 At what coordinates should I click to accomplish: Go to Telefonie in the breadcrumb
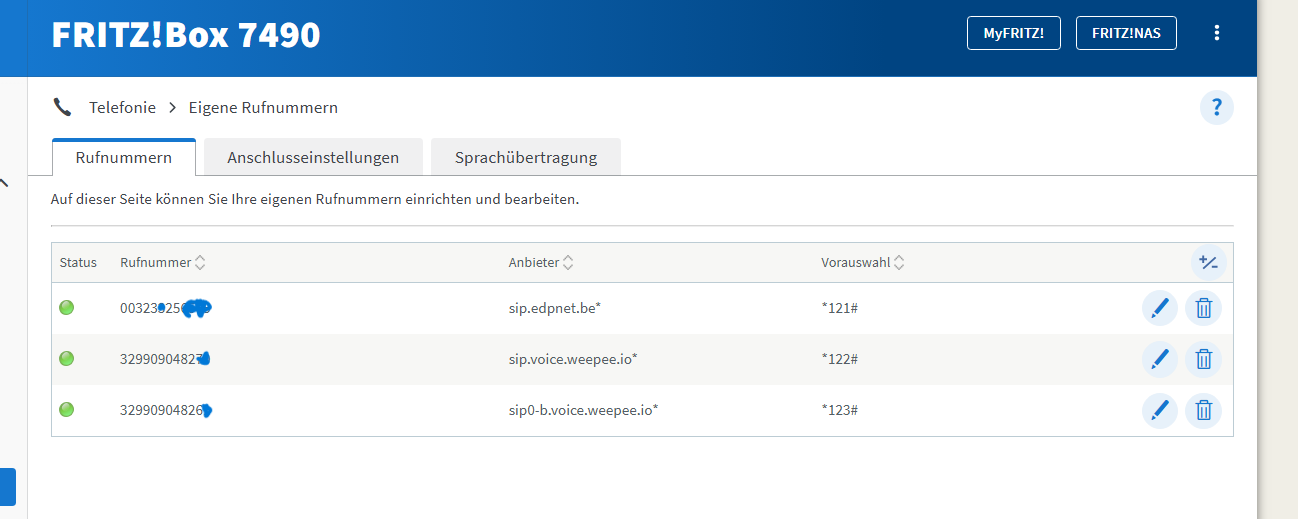(x=122, y=107)
